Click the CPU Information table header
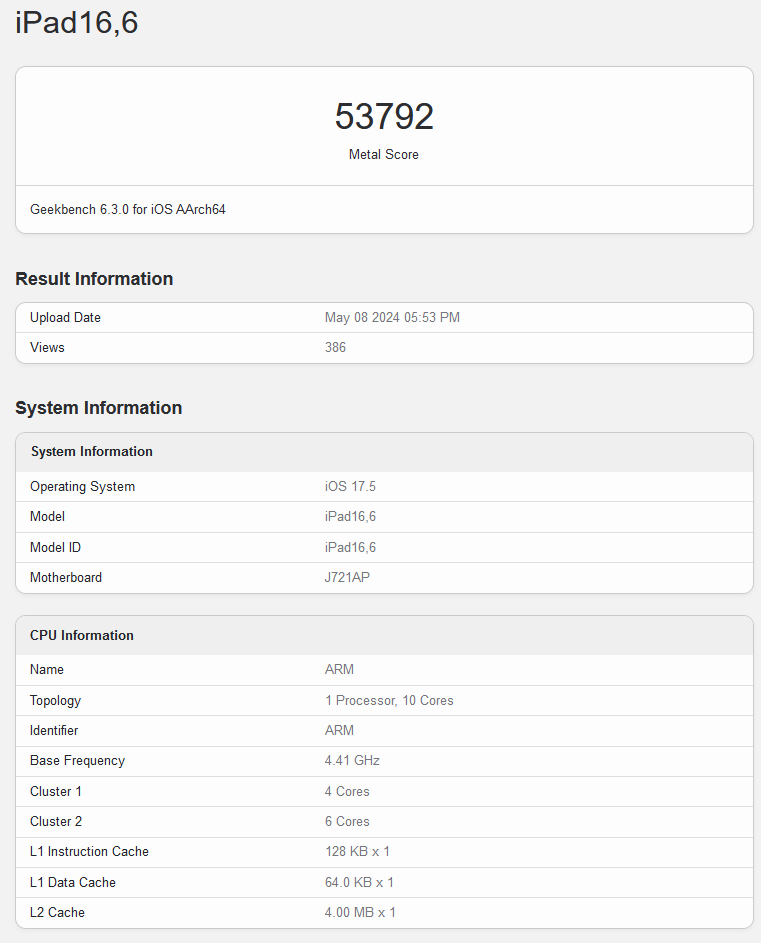 pyautogui.click(x=82, y=636)
